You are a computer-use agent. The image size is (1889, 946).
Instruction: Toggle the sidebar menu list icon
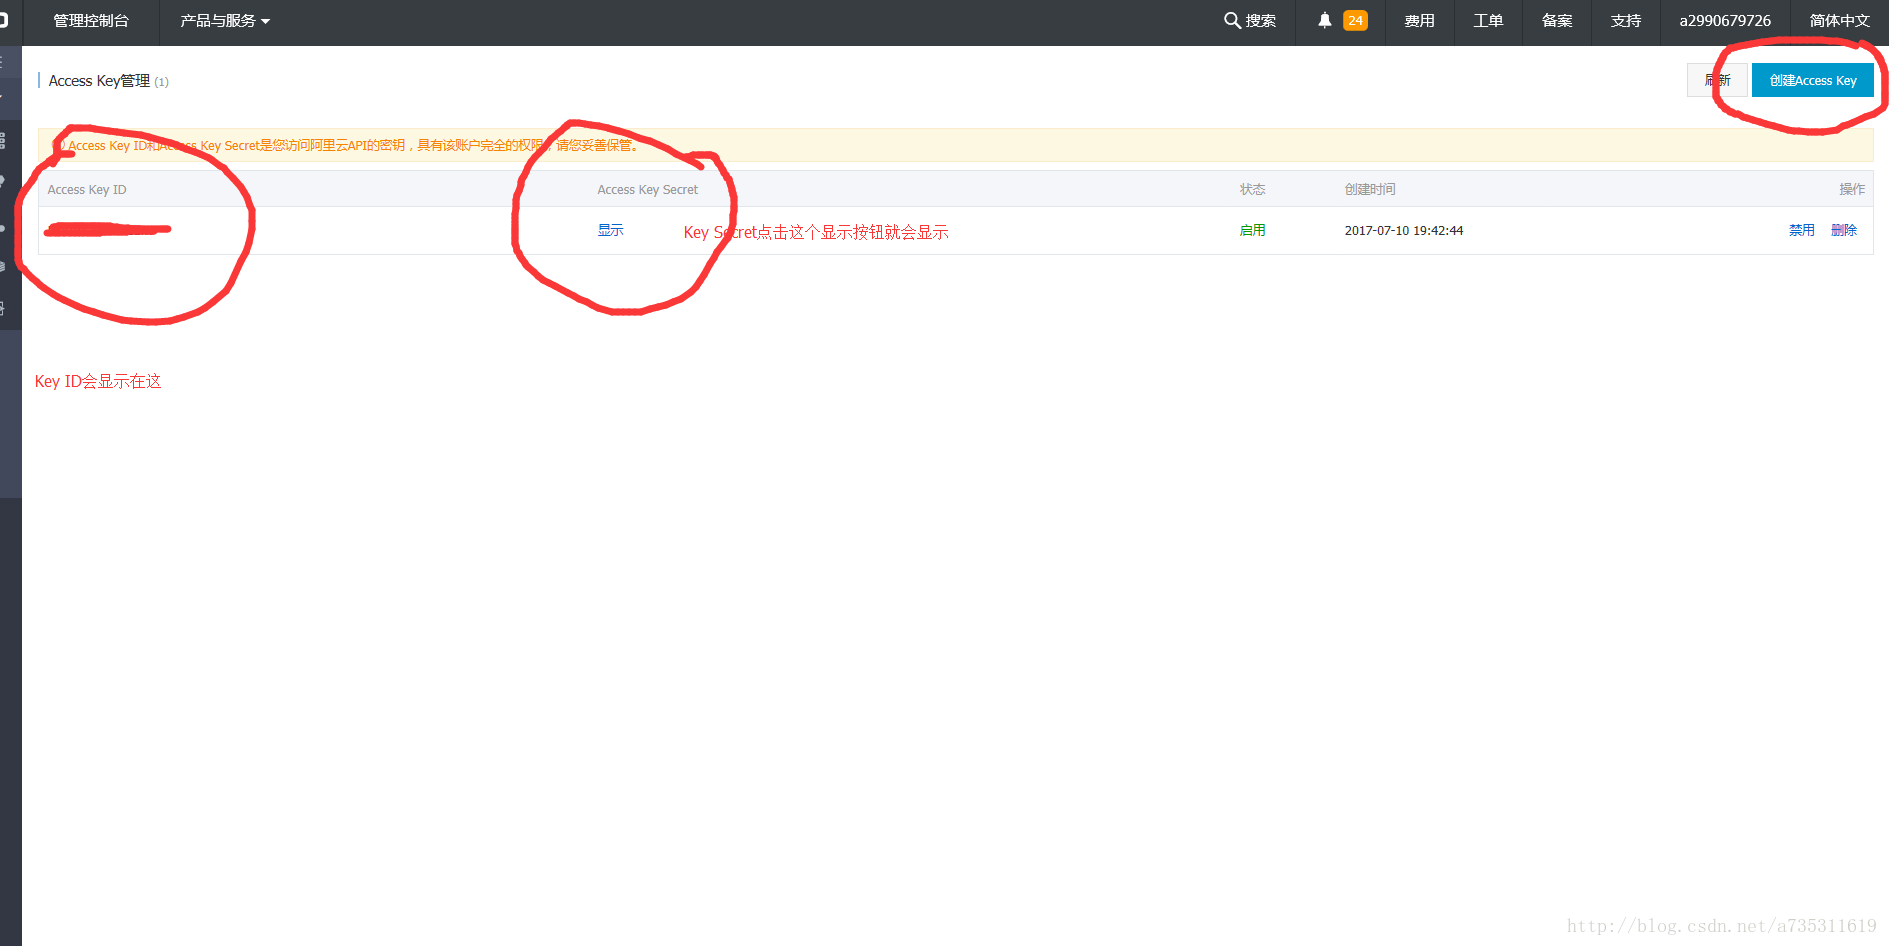[x=3, y=62]
